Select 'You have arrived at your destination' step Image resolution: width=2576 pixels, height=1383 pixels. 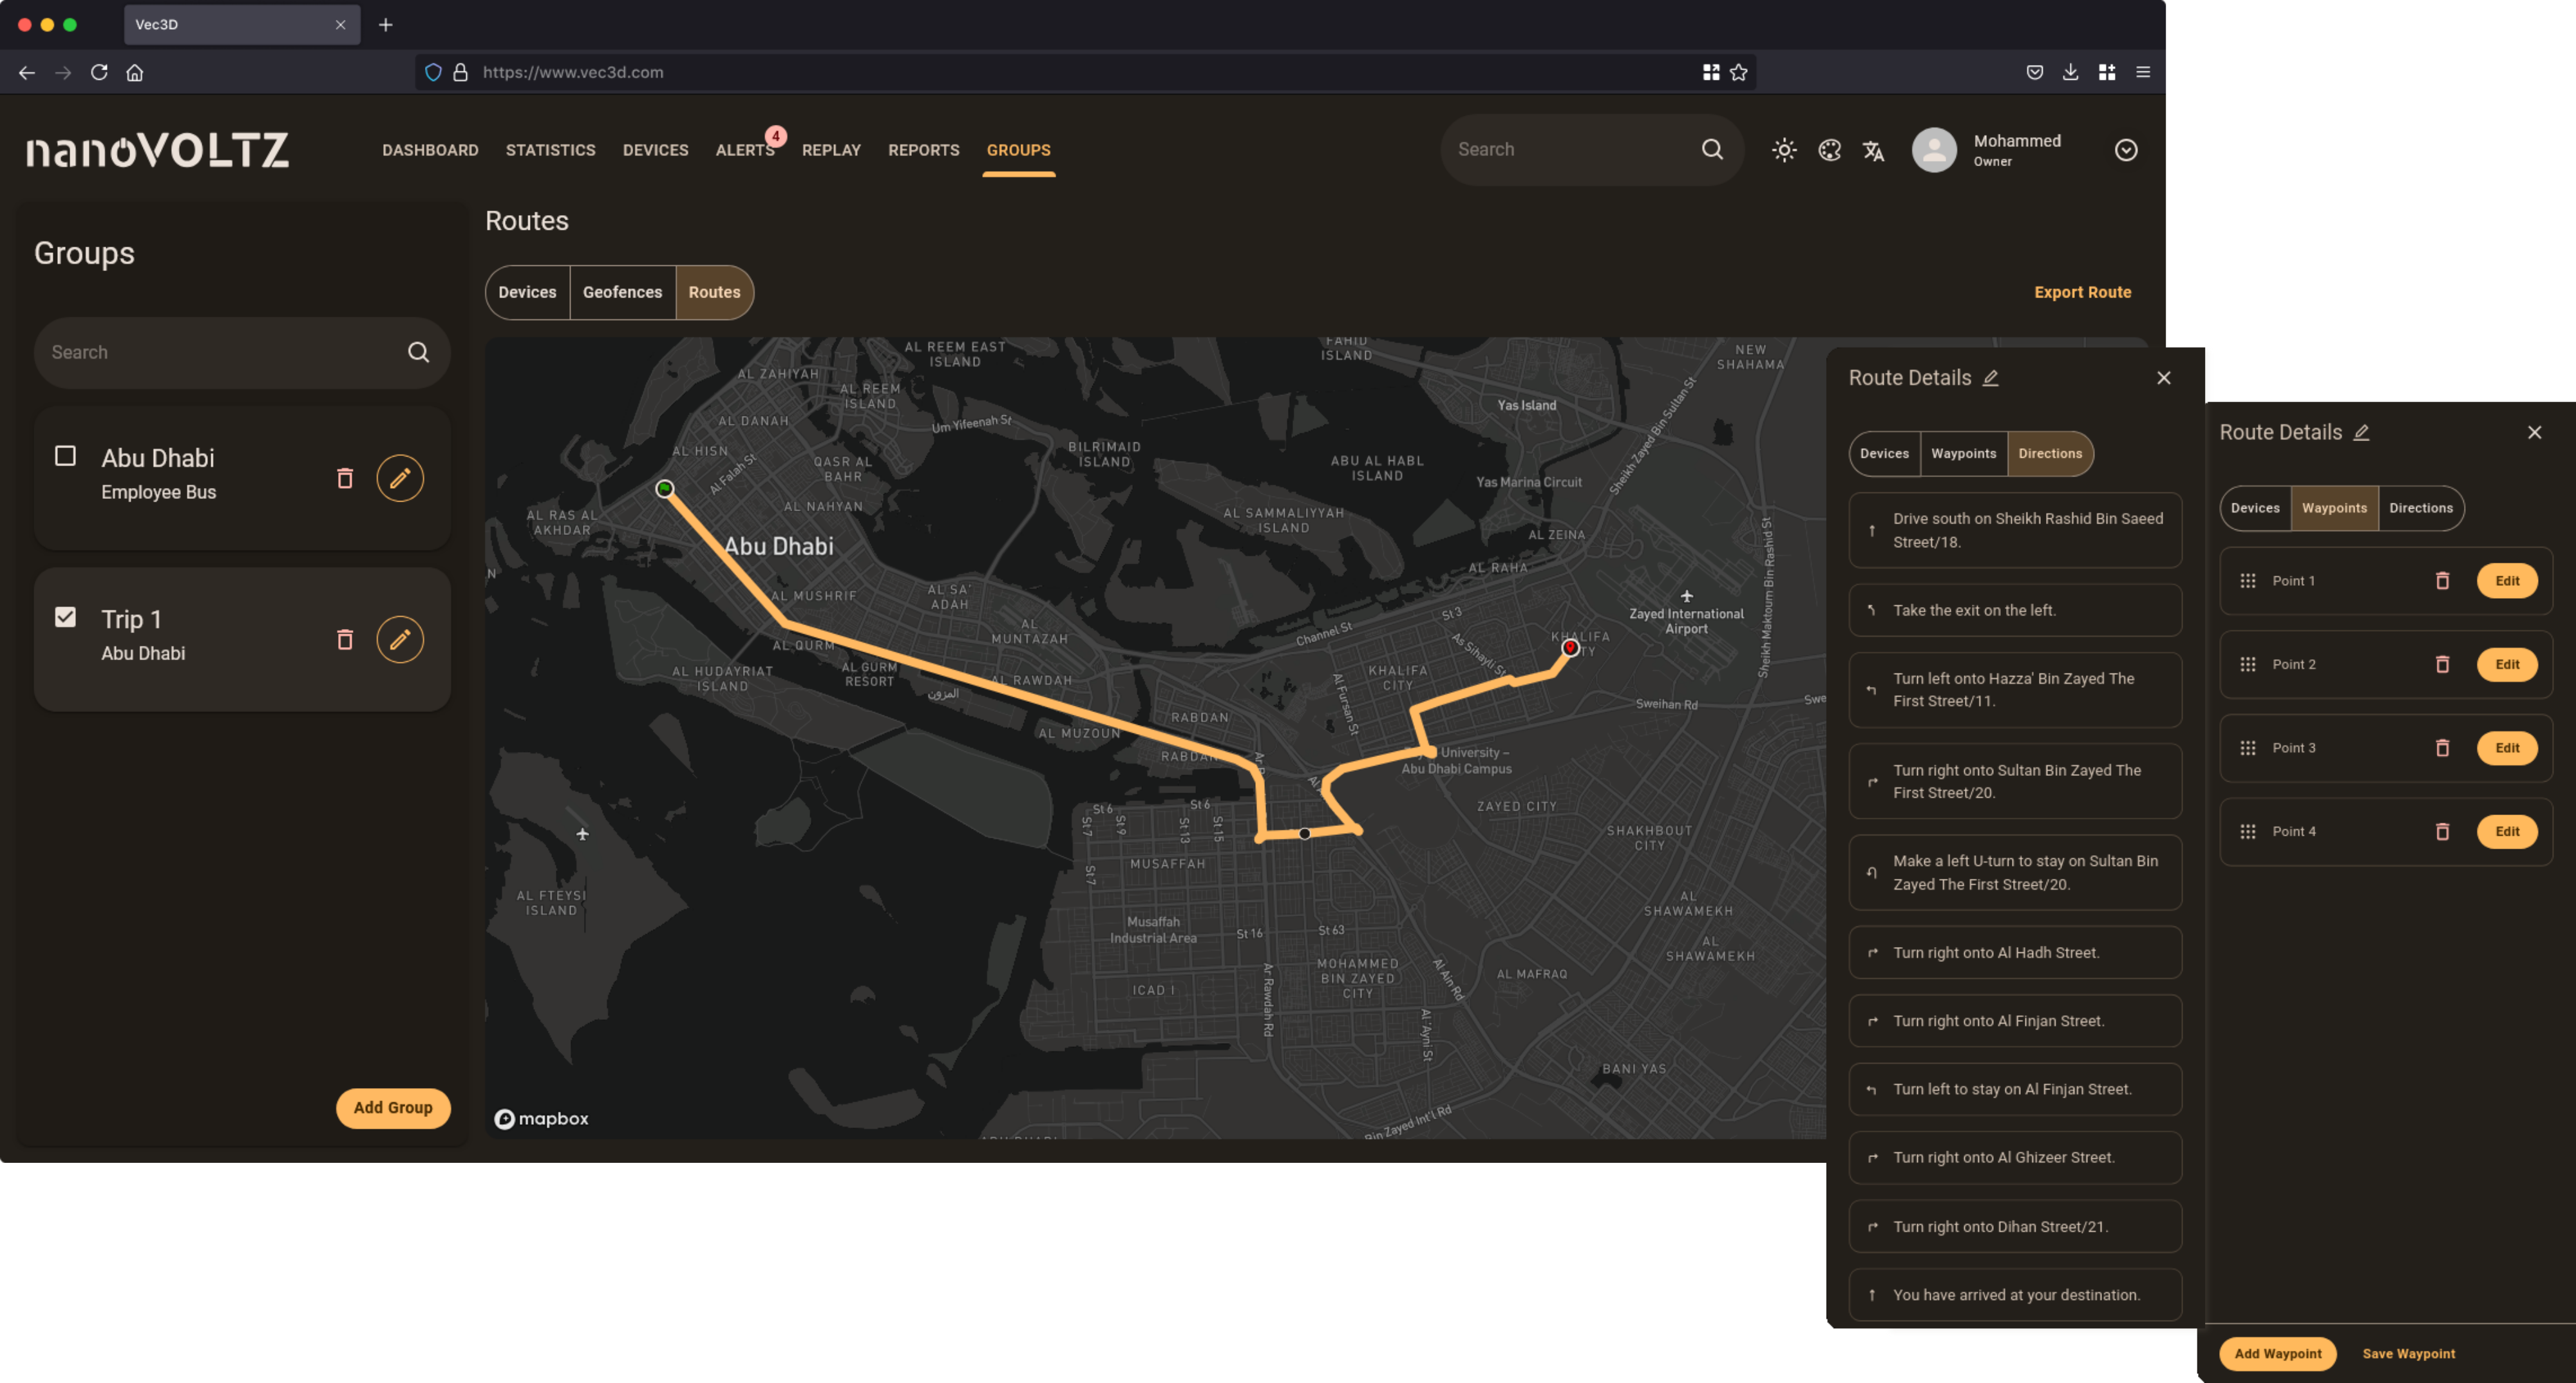(x=2015, y=1294)
